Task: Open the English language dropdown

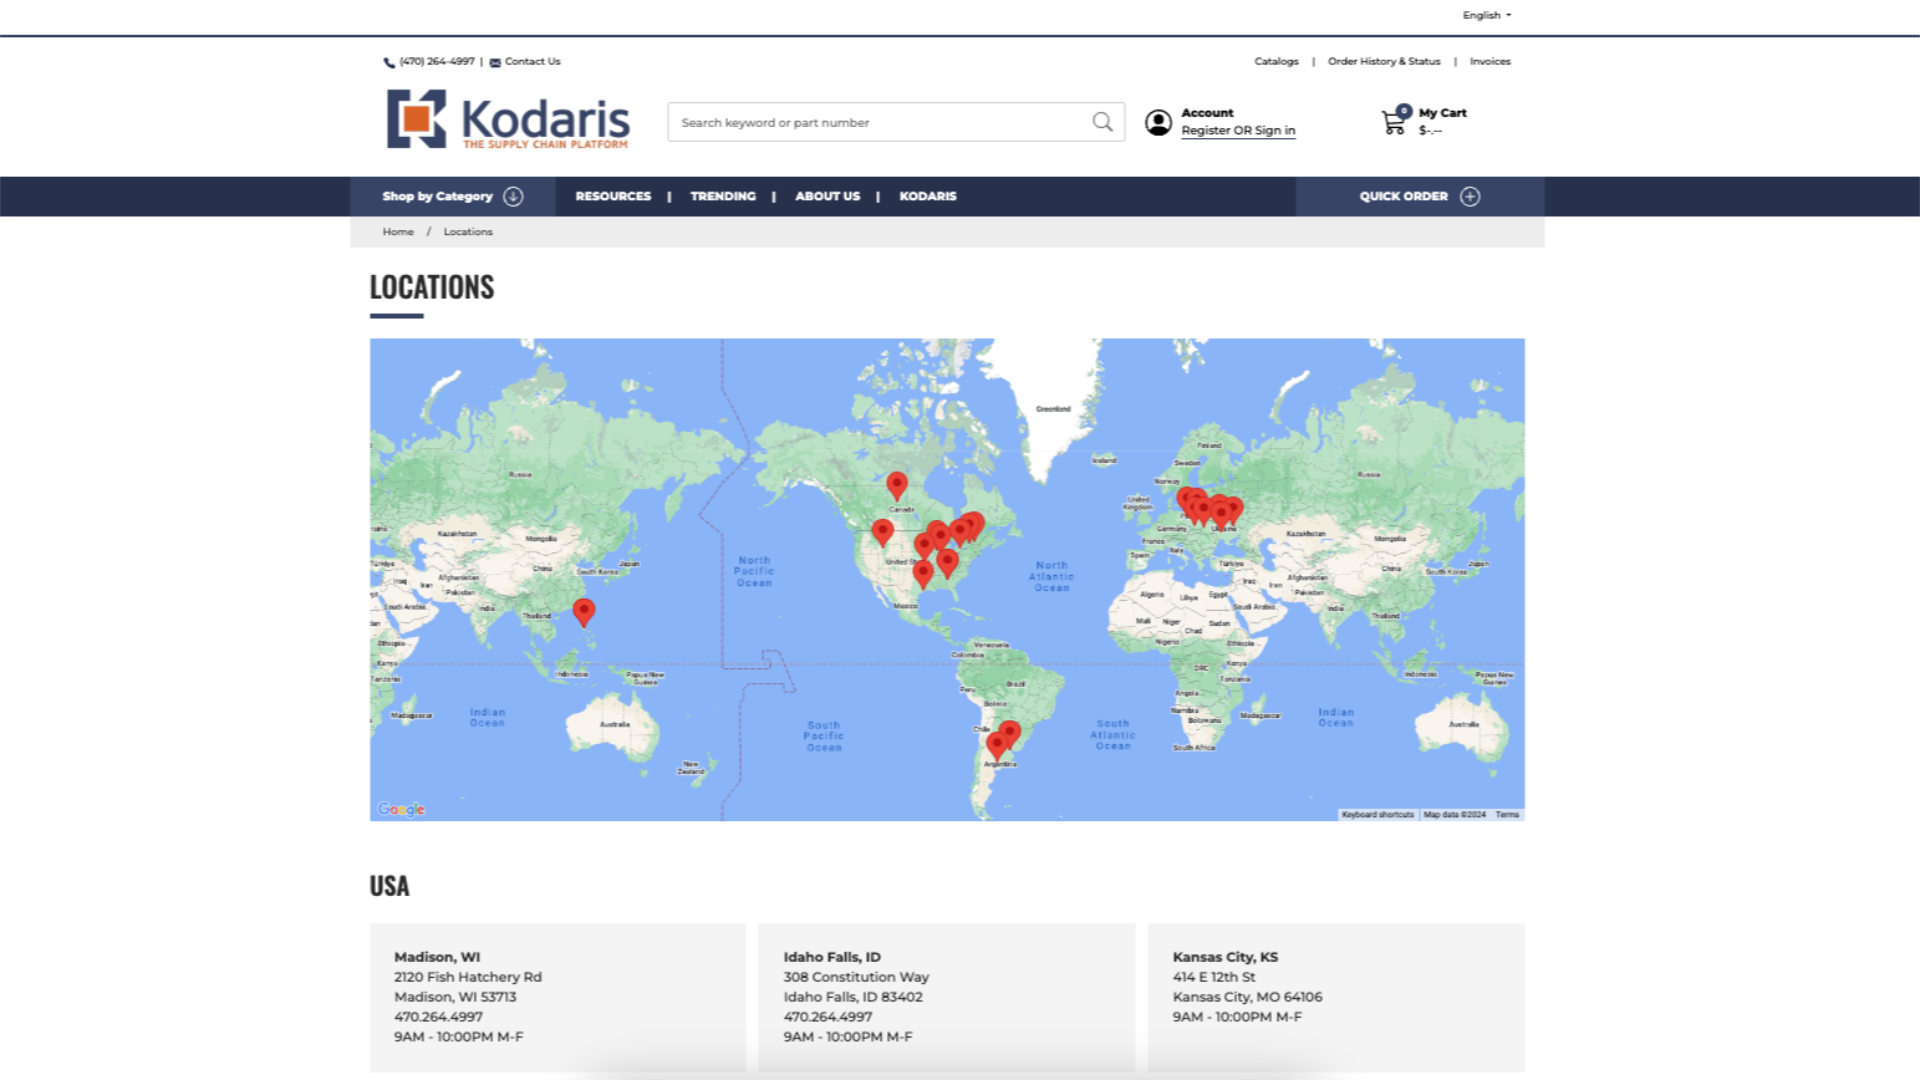Action: 1487,15
